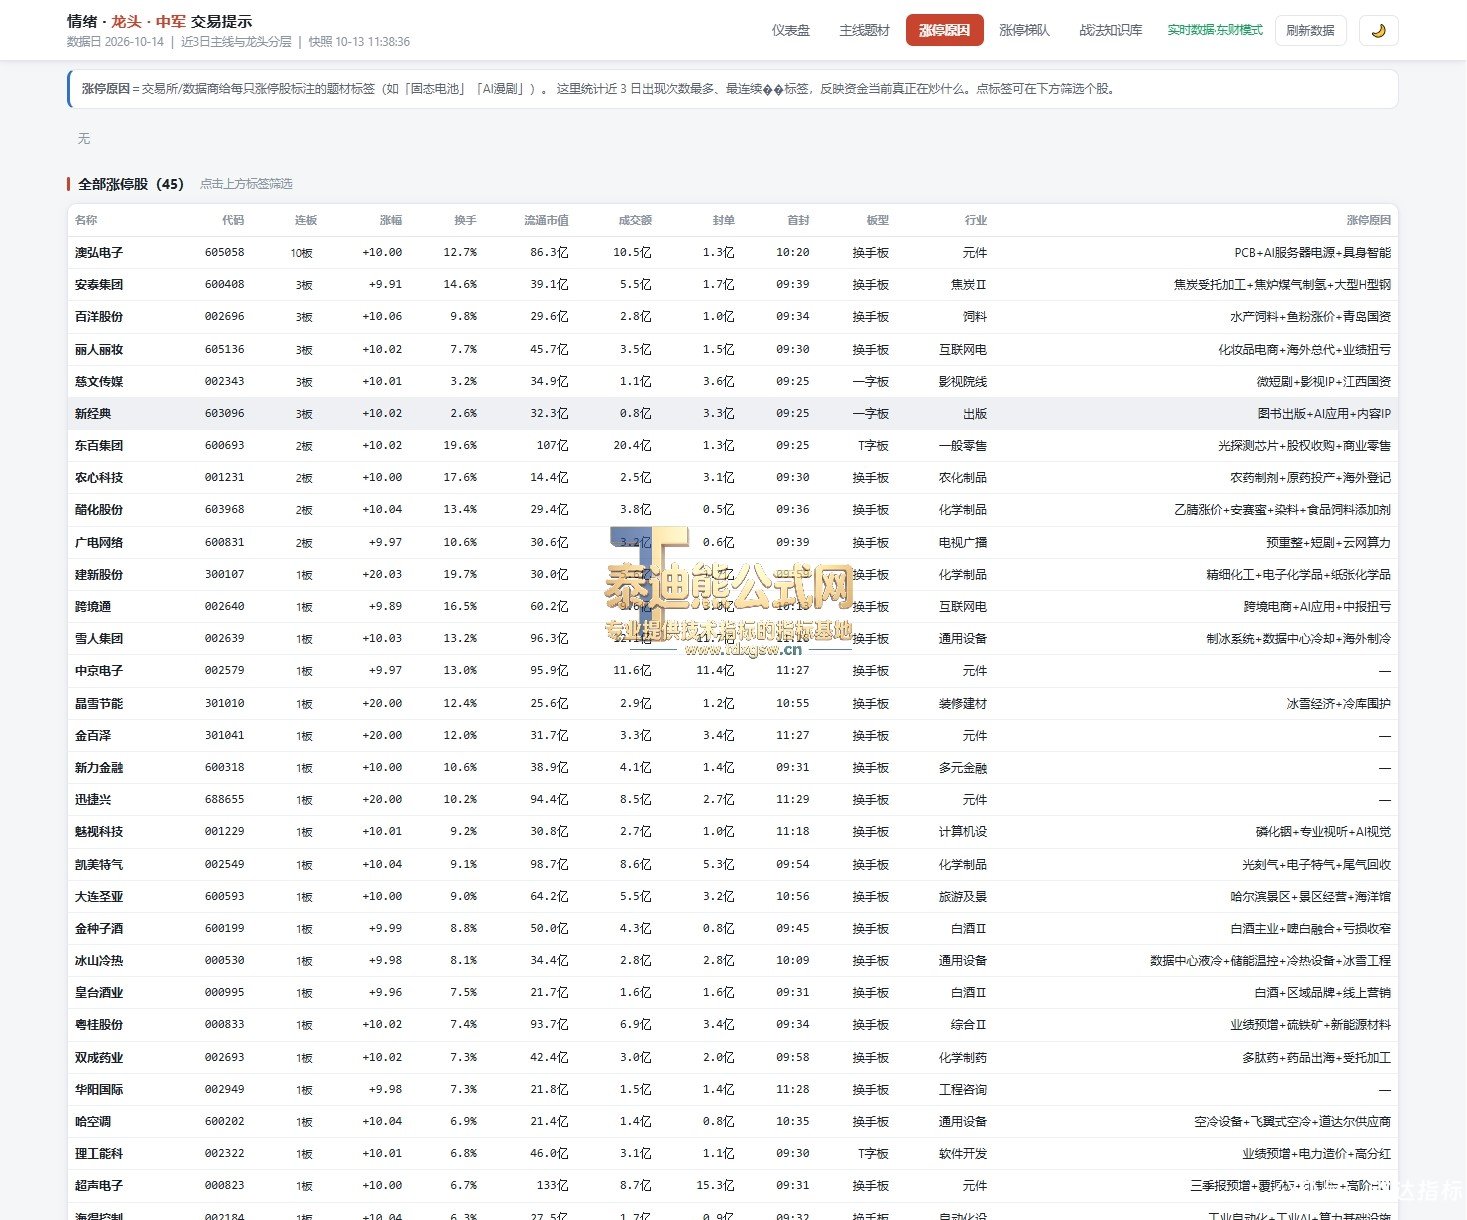Screen dimensions: 1467x1220
Task: Click industry cell 旅游及景
Action: click(962, 897)
